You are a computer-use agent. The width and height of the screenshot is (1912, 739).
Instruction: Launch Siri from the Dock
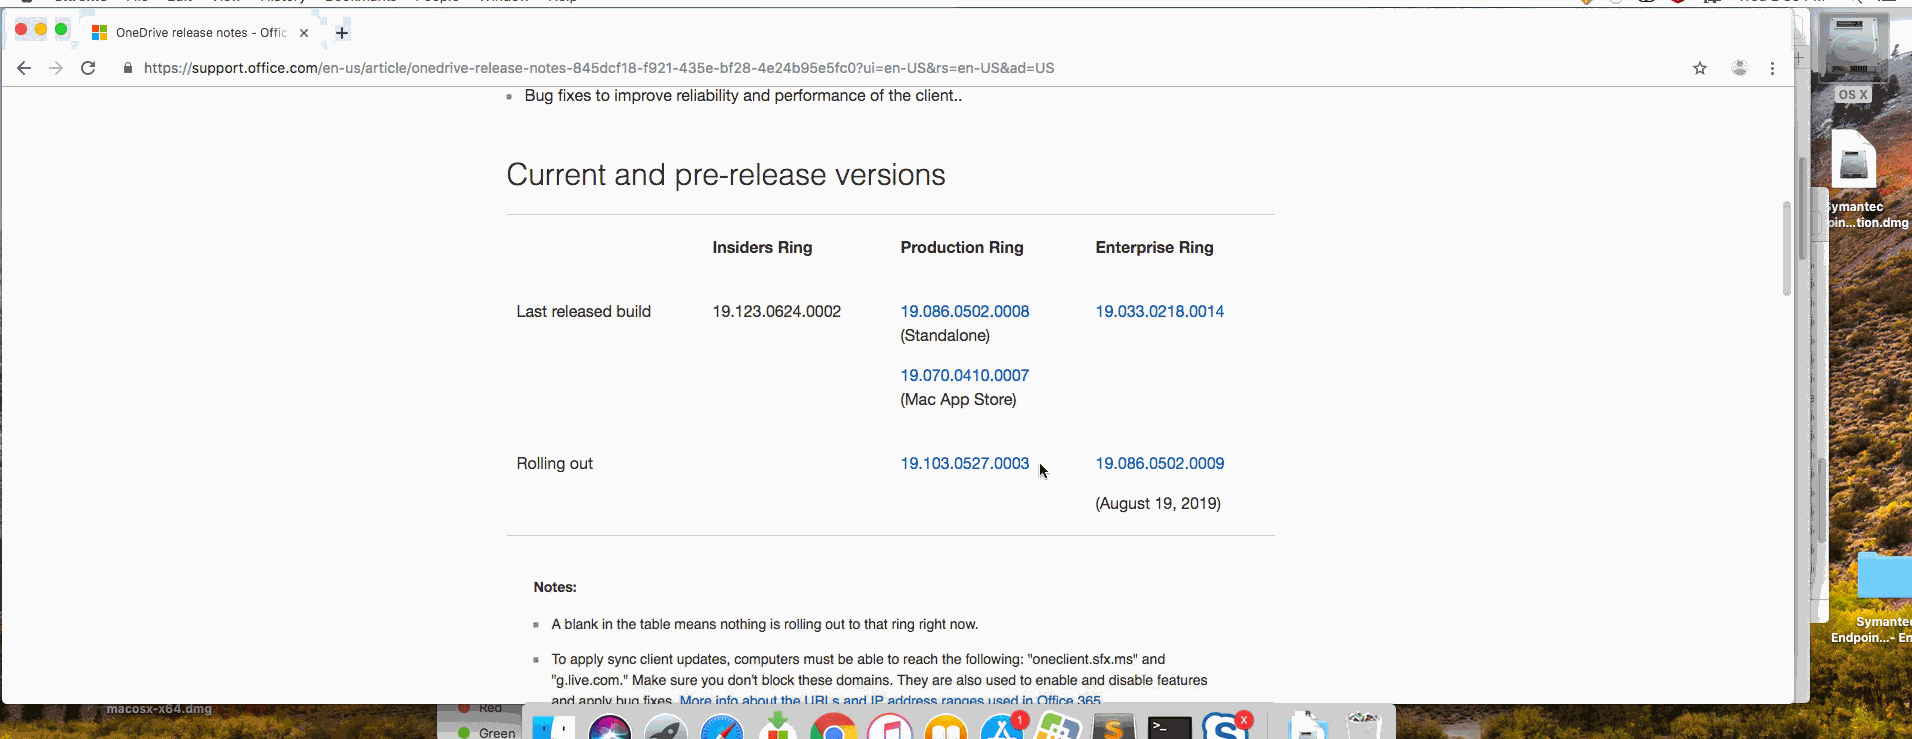pos(610,727)
